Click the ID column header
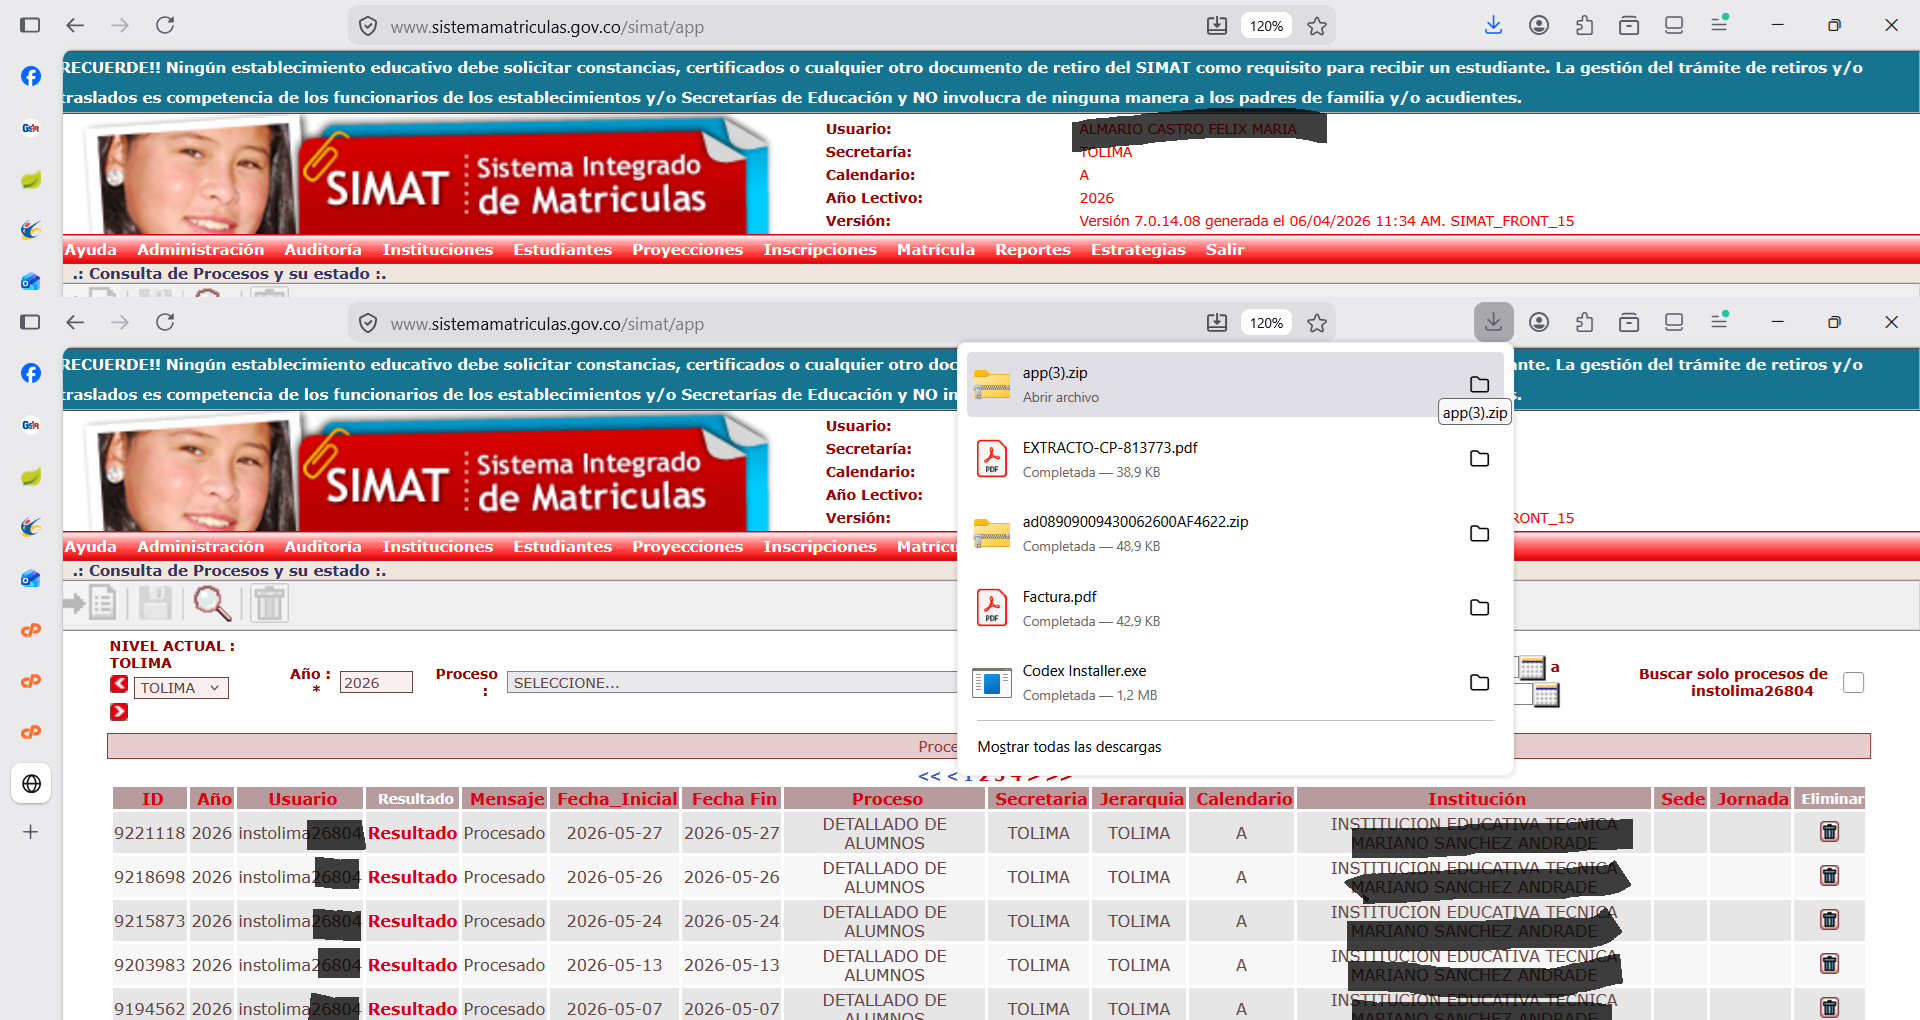 [x=152, y=798]
